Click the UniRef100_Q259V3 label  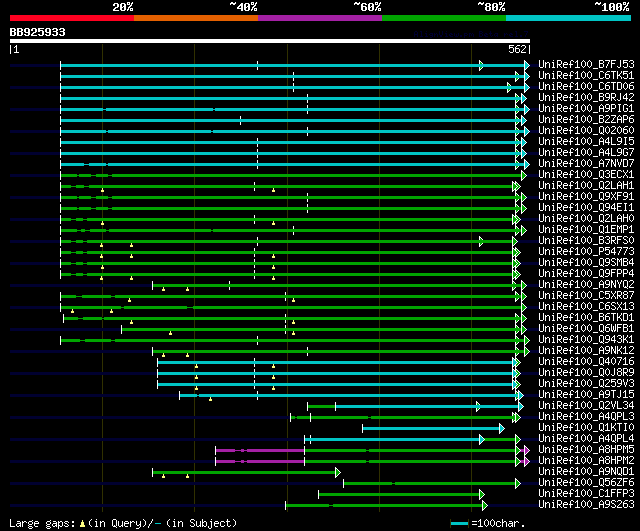click(586, 384)
